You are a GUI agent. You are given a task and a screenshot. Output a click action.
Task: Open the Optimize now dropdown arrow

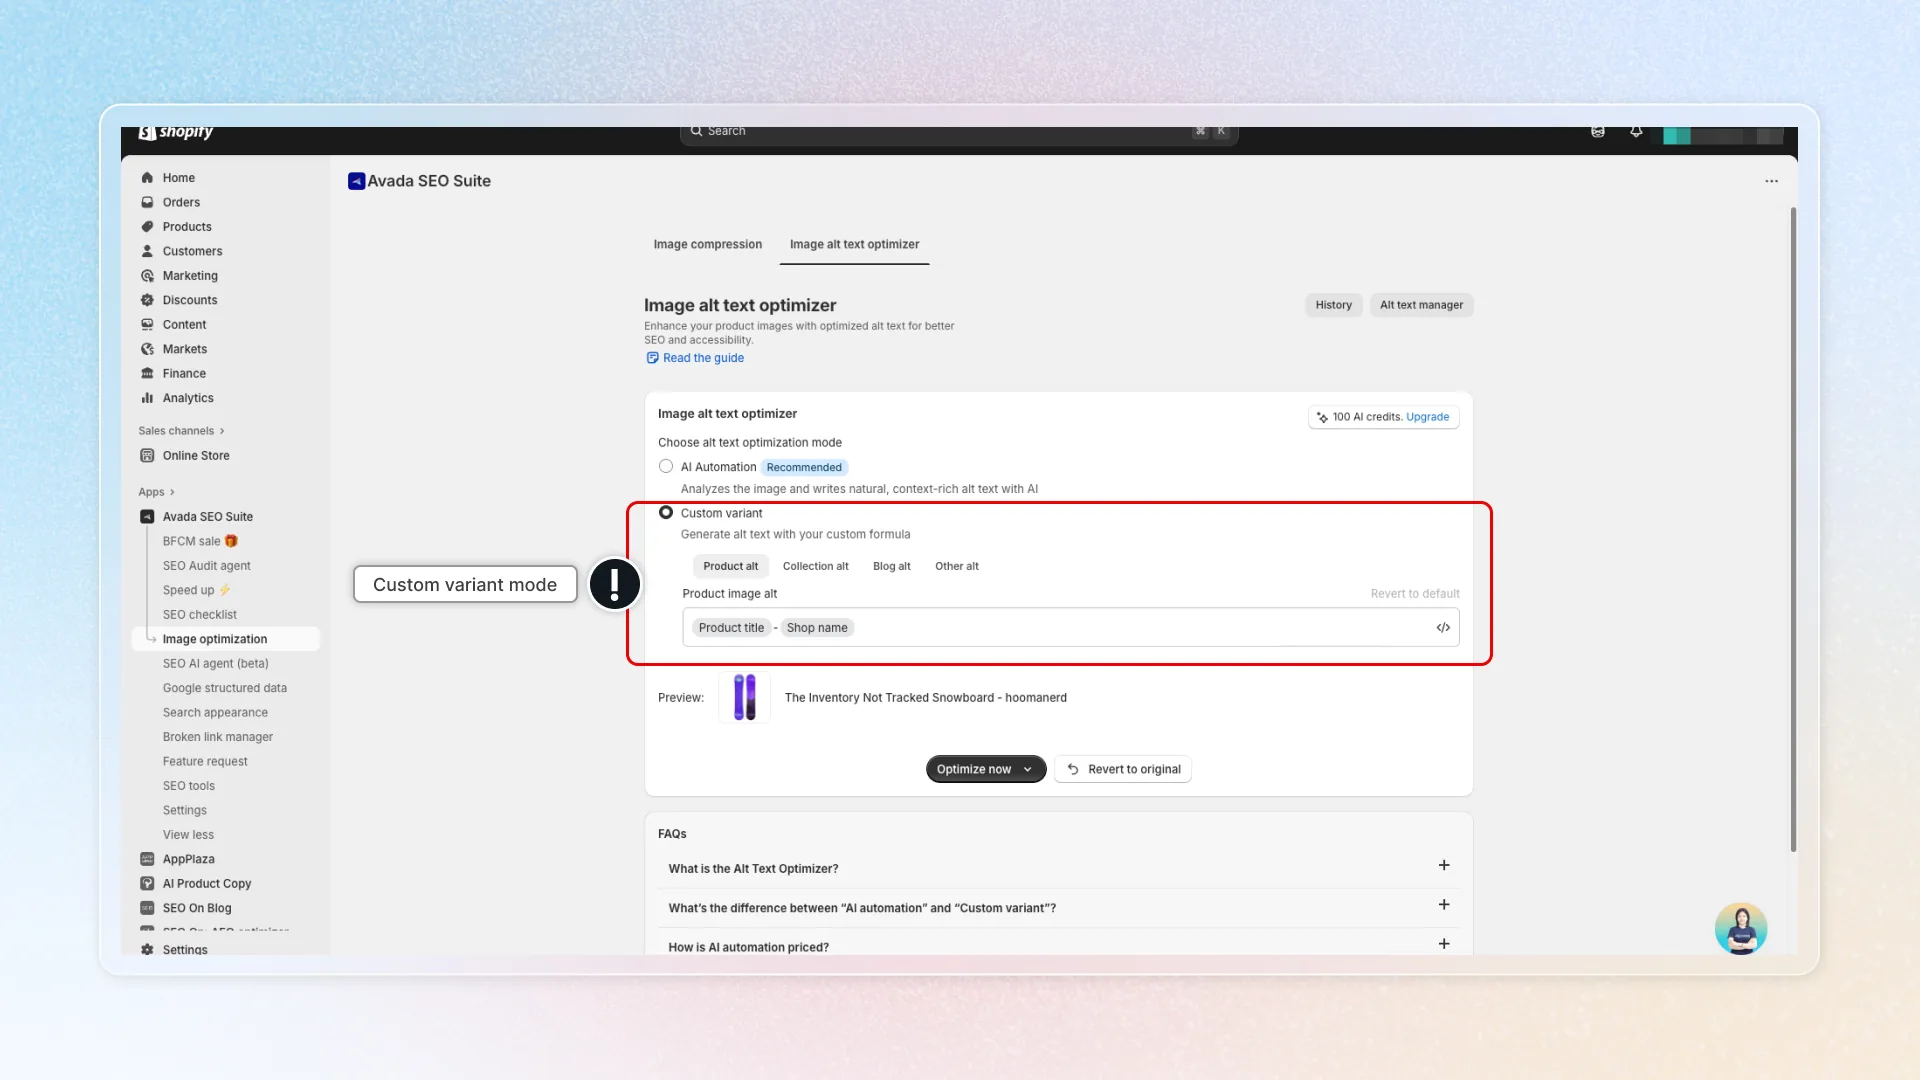[x=1028, y=769]
